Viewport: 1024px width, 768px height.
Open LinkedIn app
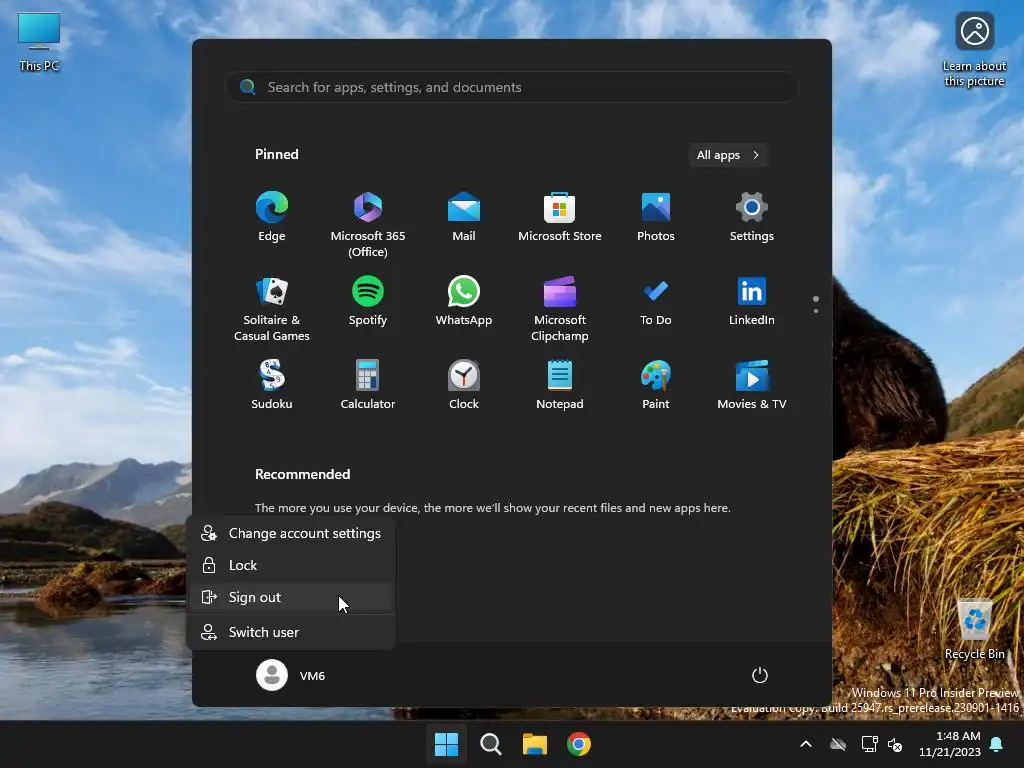[x=752, y=301]
